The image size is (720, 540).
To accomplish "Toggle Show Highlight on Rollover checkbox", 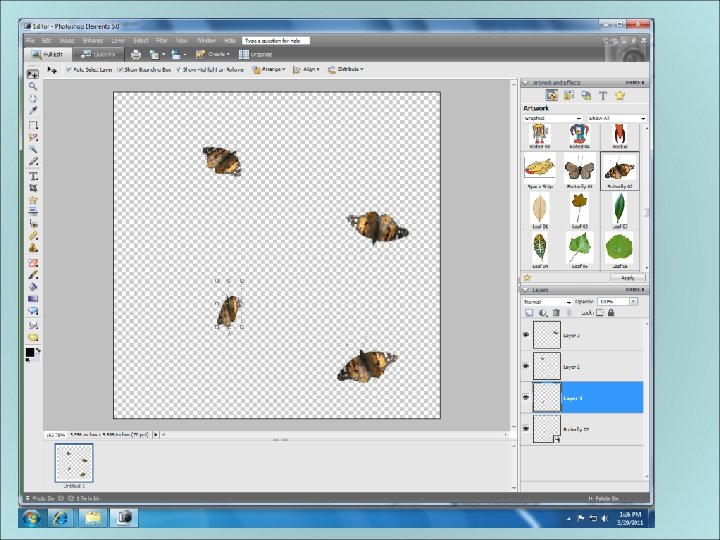I will pos(178,70).
